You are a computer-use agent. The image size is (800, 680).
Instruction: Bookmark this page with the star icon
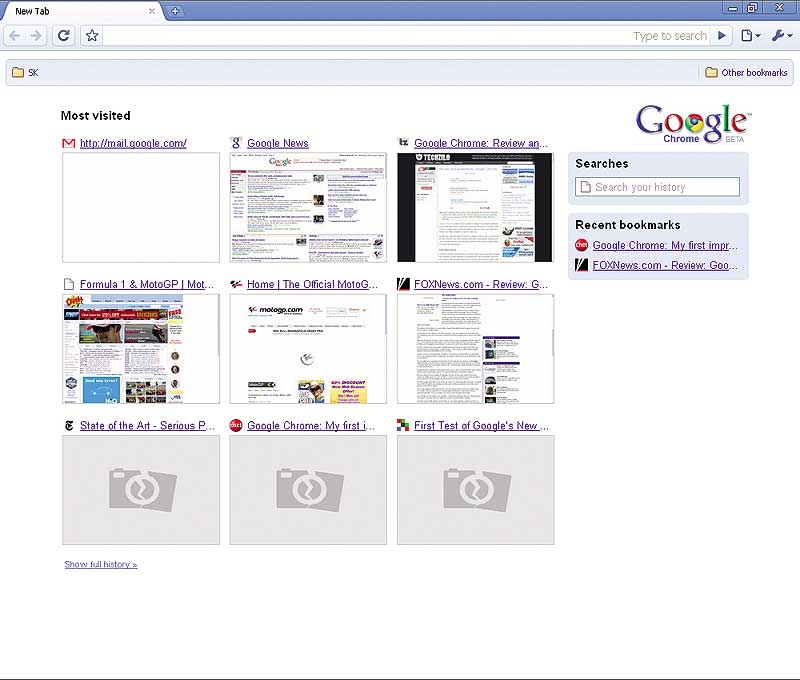point(92,36)
